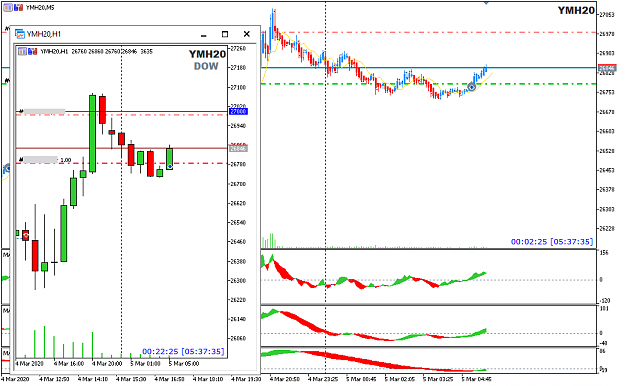
Task: Select blue diamond marker on last H1 candle
Action: tap(170, 166)
